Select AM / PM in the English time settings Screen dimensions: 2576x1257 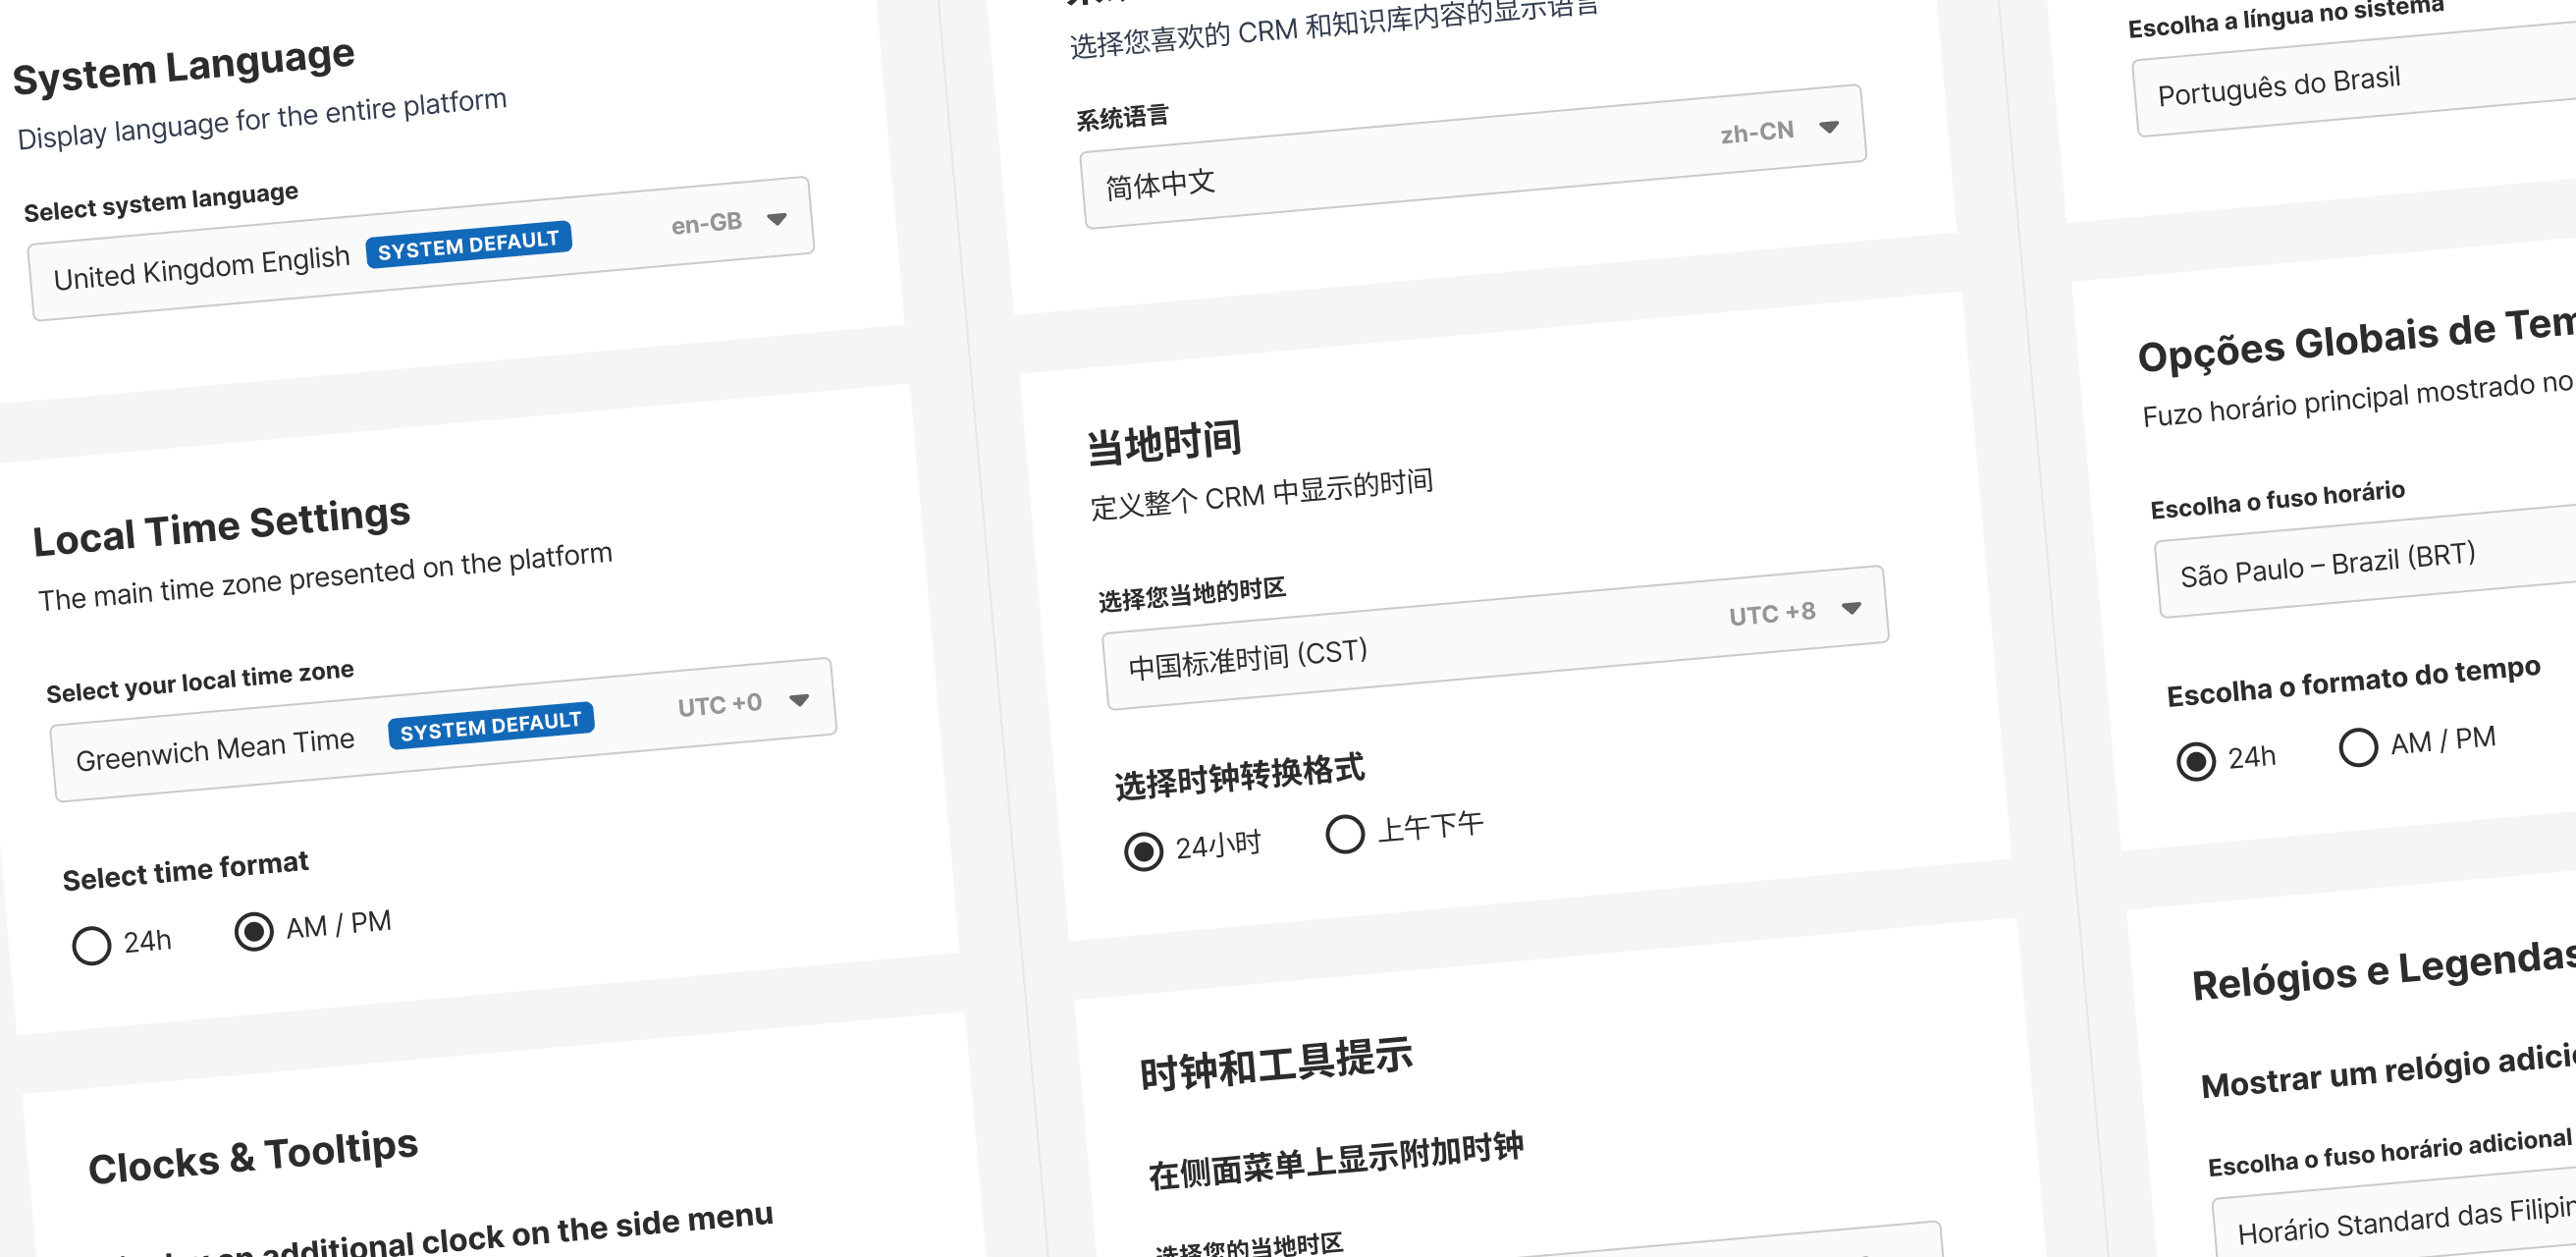pos(256,931)
